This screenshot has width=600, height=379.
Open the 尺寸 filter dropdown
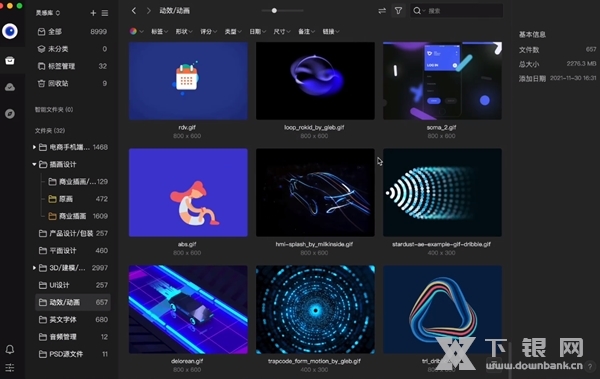[282, 31]
